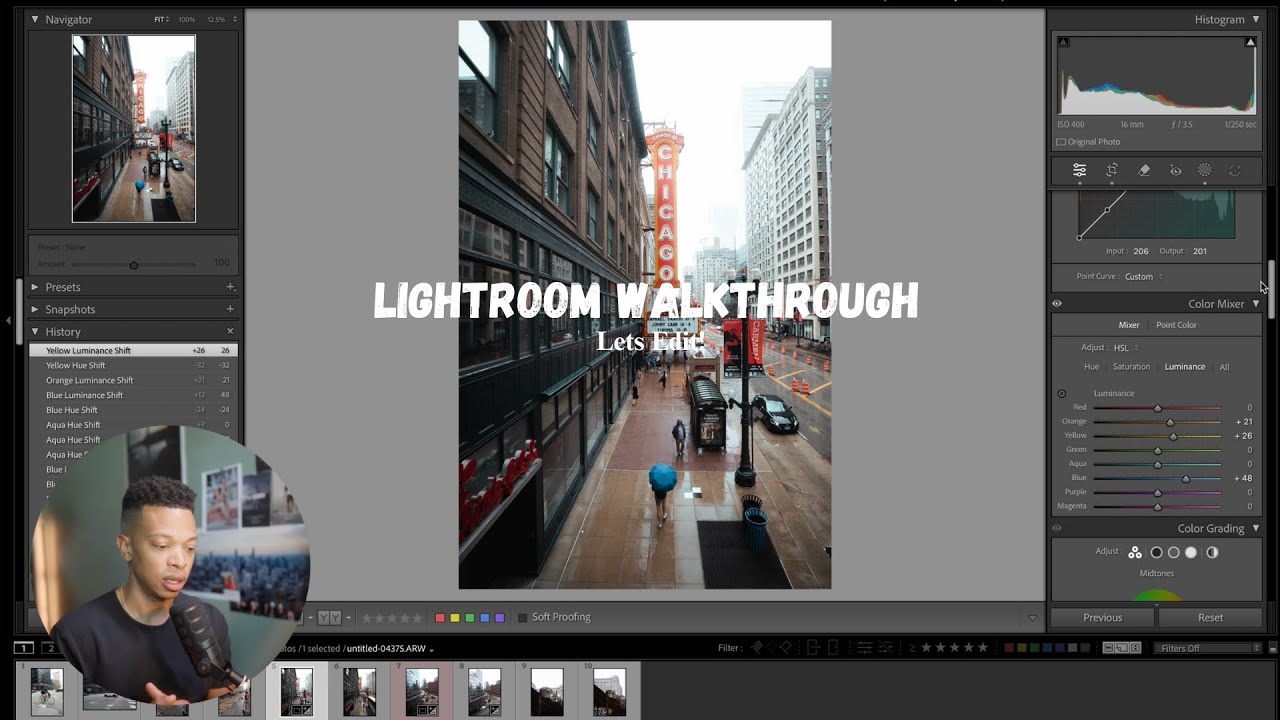Image resolution: width=1280 pixels, height=720 pixels.
Task: Click the tone curve Input value 206
Action: click(x=1141, y=251)
